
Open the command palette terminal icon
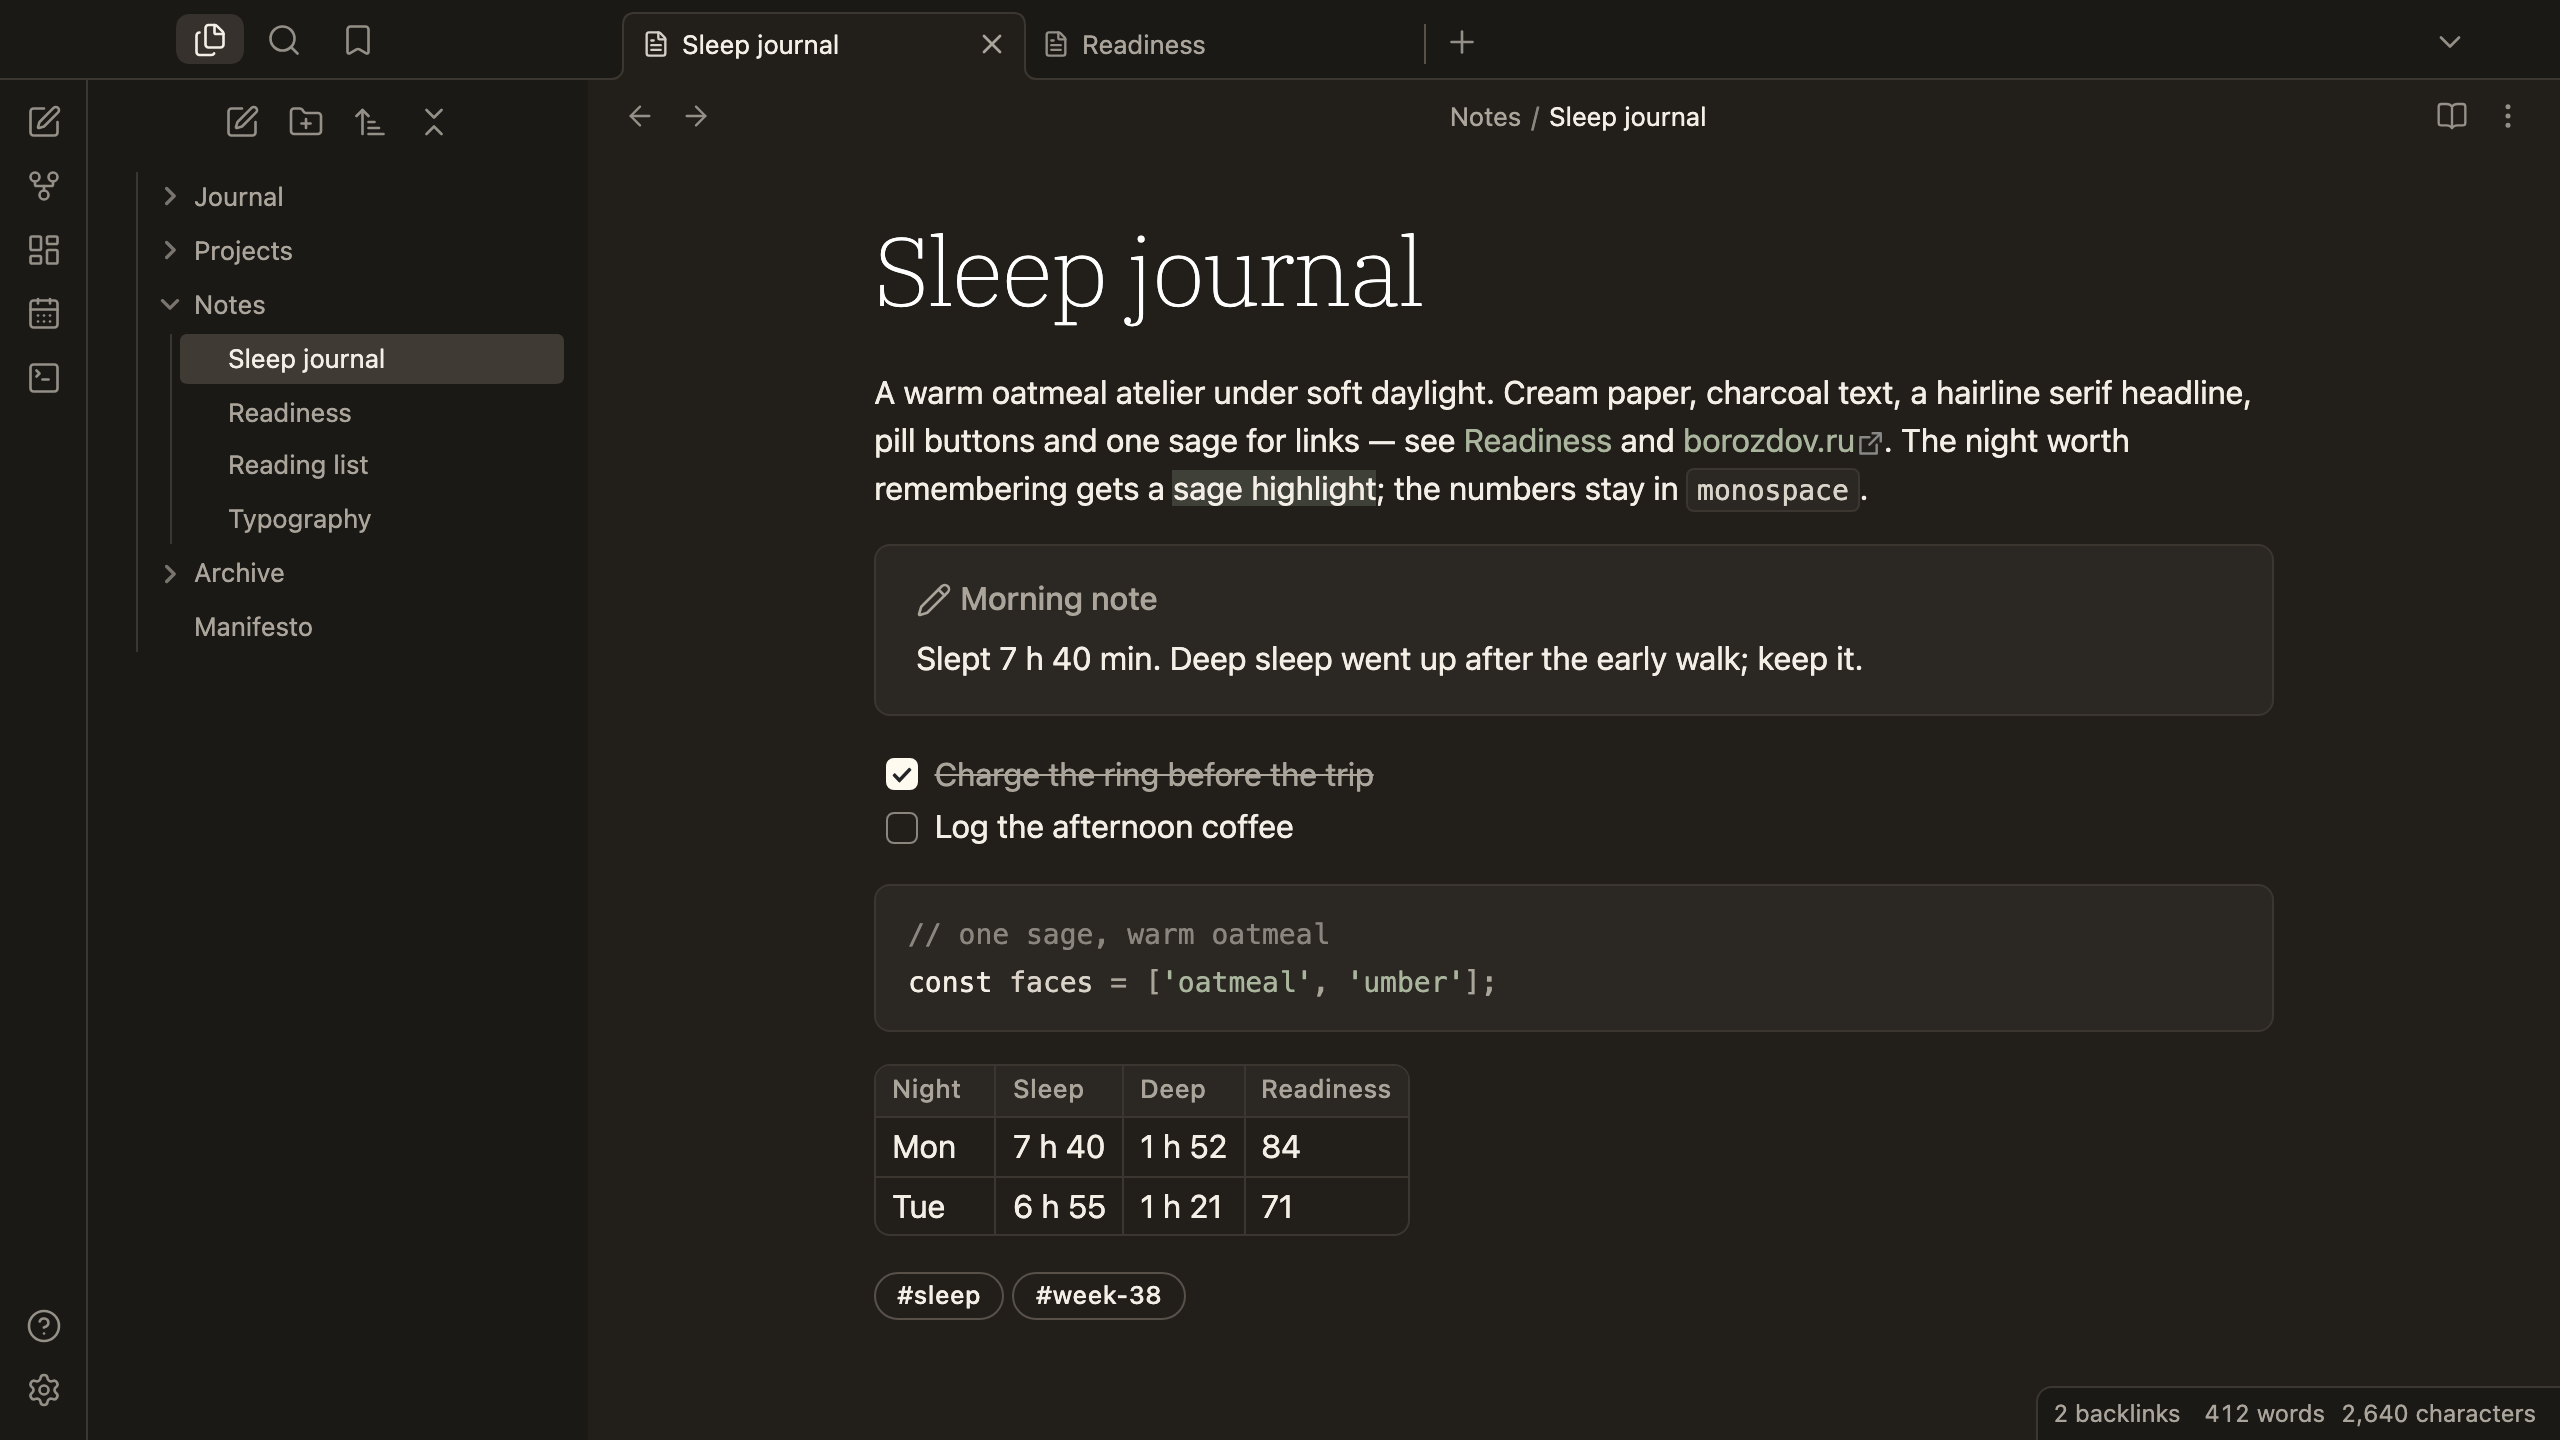(44, 377)
